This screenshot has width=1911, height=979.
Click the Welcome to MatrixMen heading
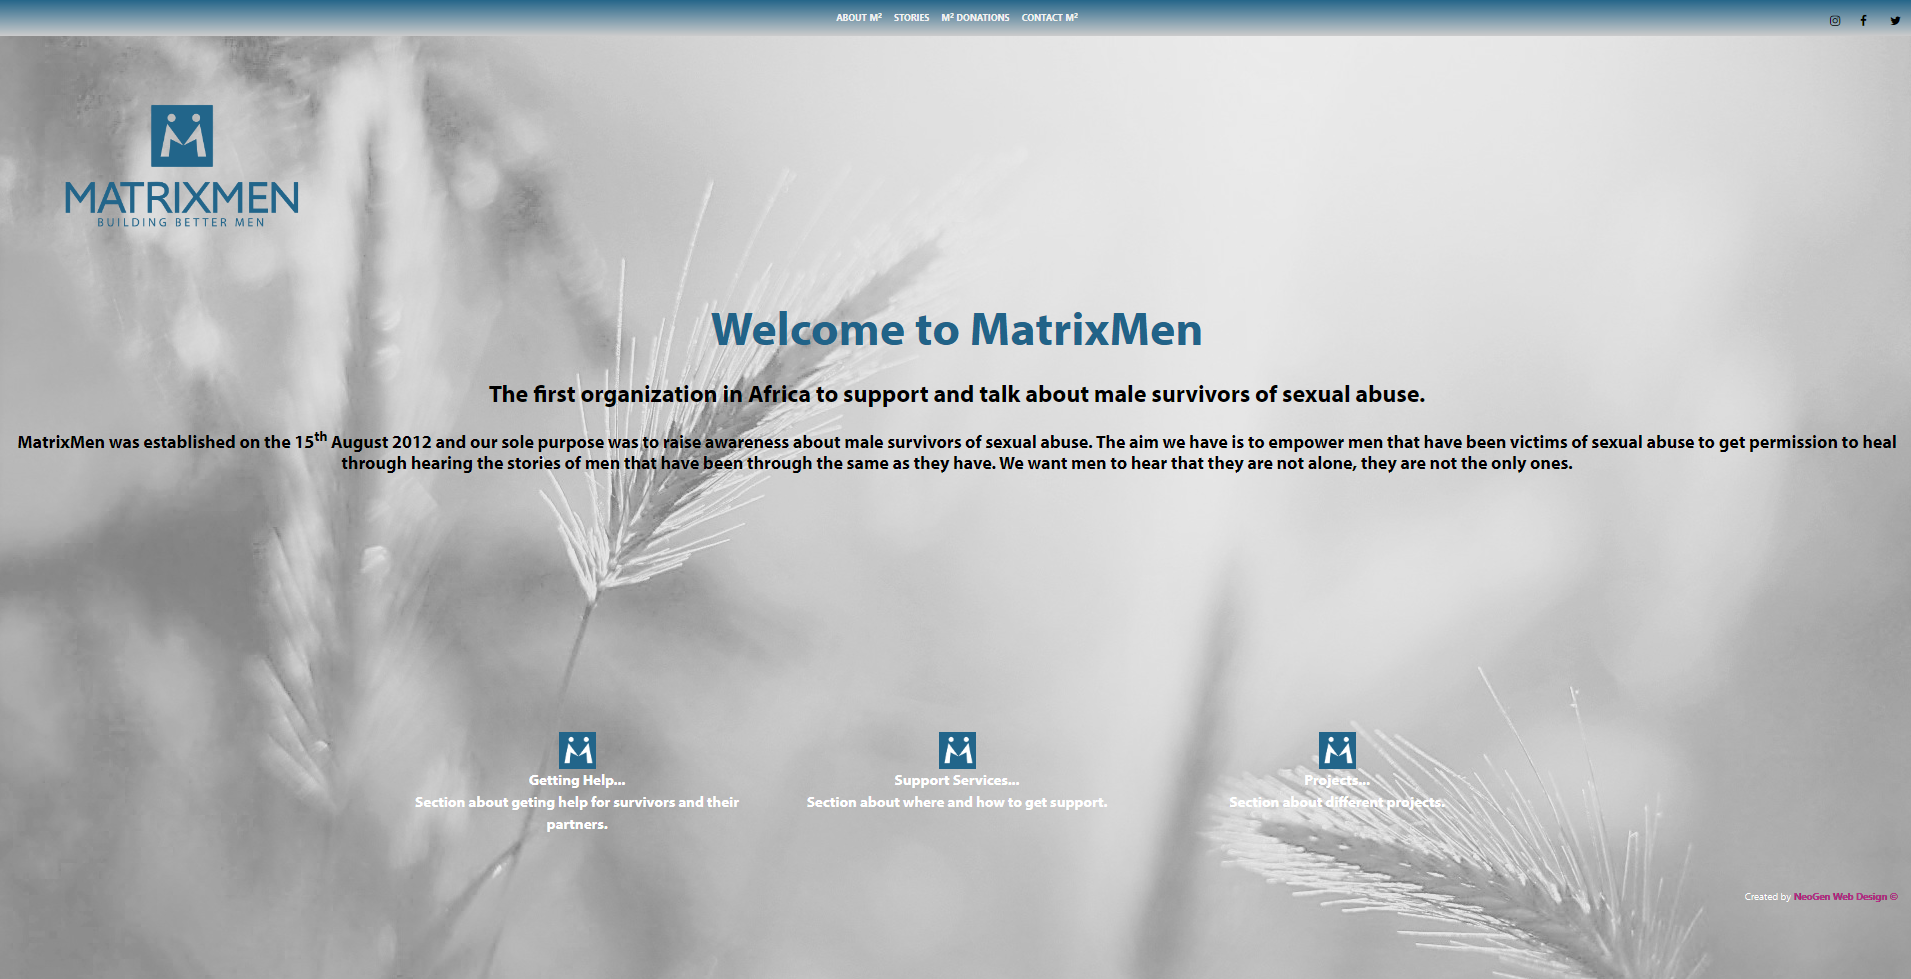pos(957,330)
